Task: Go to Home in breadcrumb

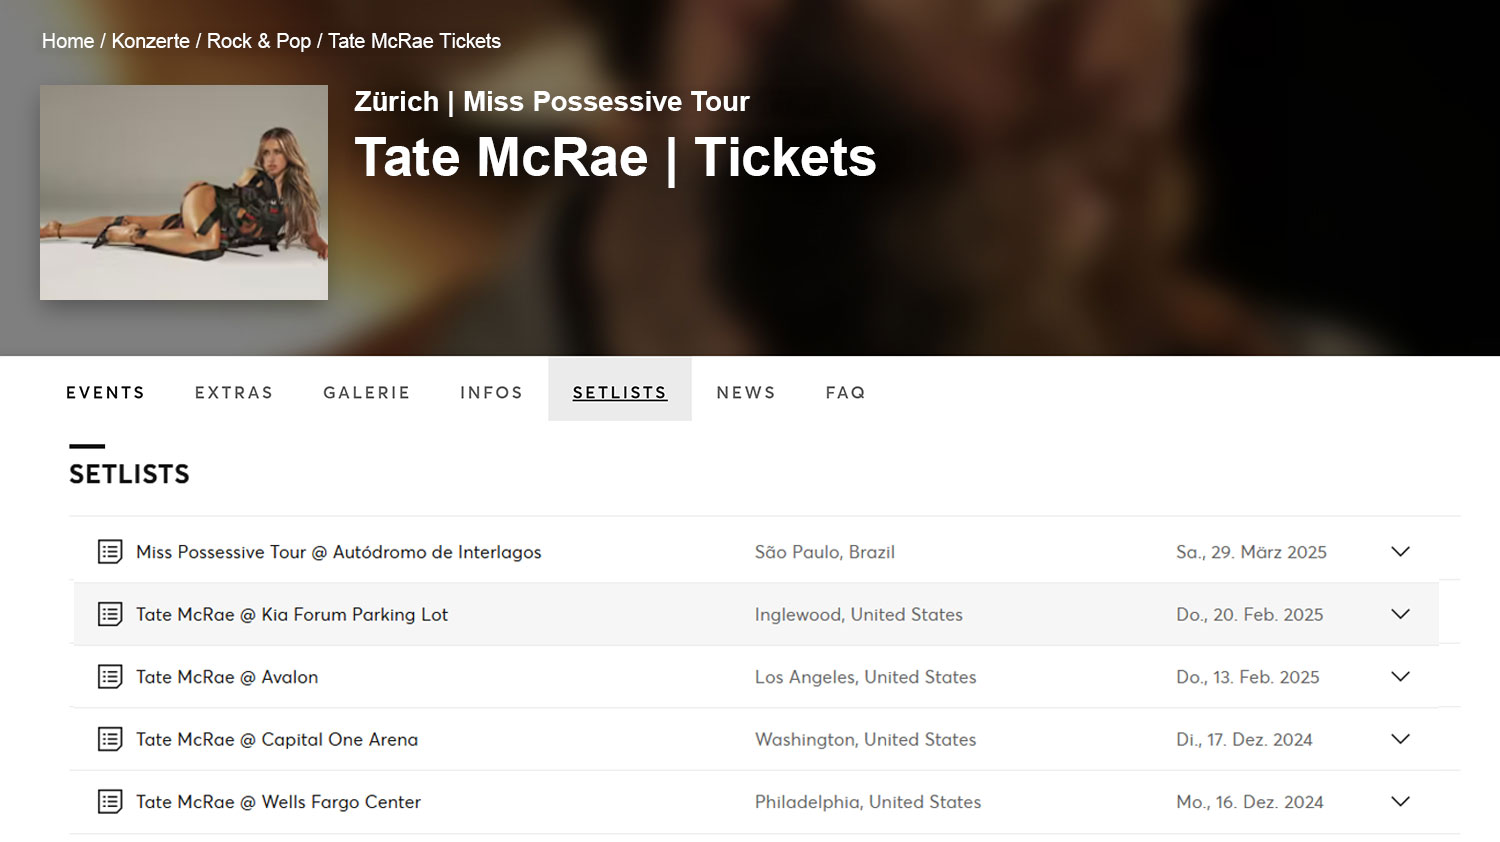Action: pyautogui.click(x=68, y=41)
